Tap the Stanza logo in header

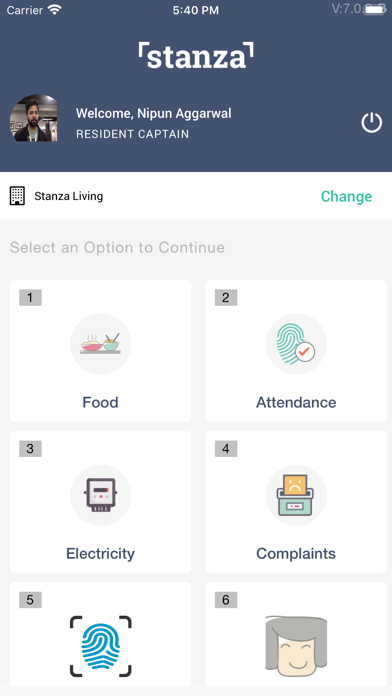(x=196, y=56)
